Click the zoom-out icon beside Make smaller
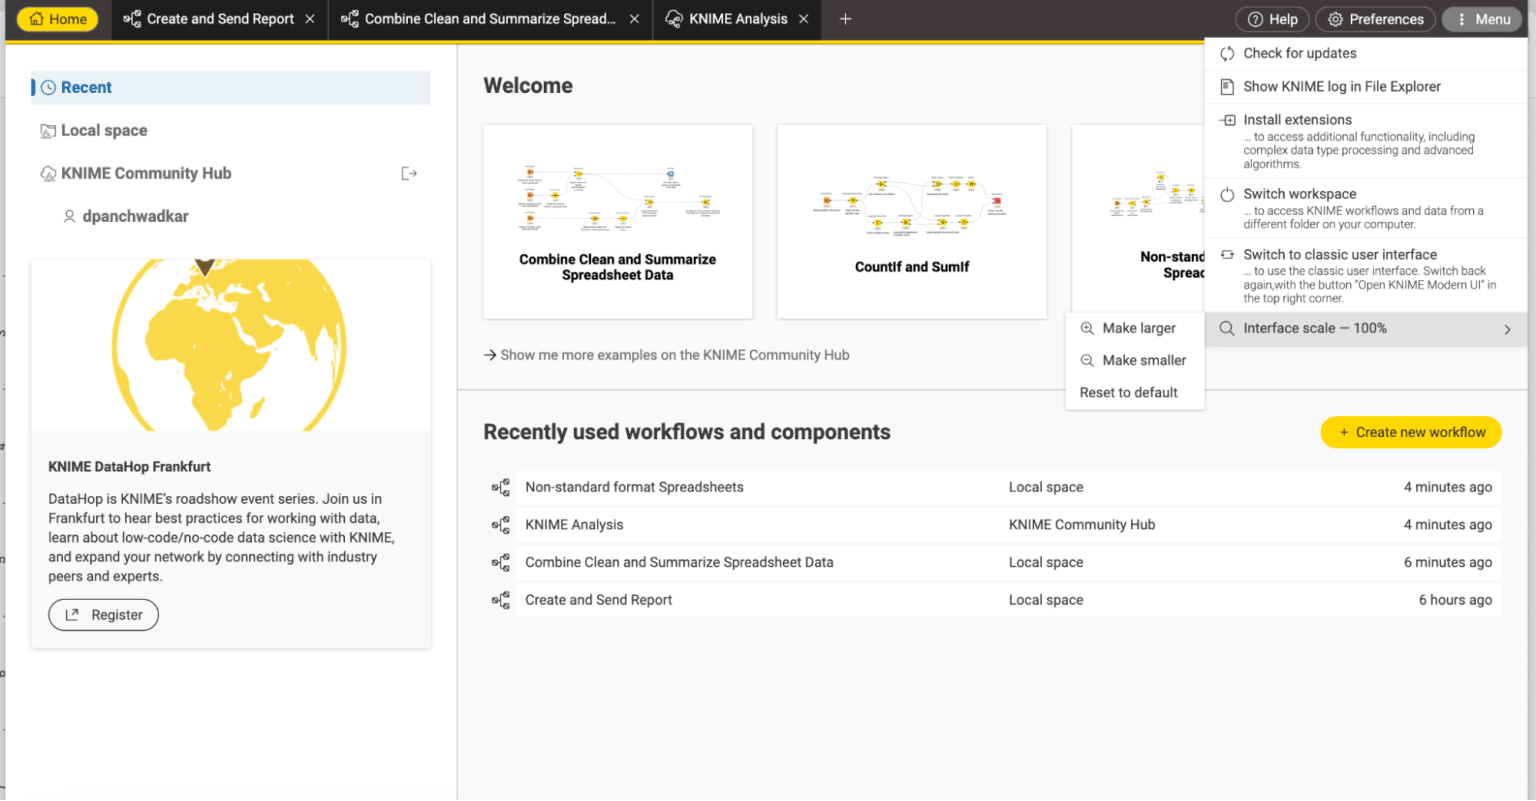 pyautogui.click(x=1087, y=360)
